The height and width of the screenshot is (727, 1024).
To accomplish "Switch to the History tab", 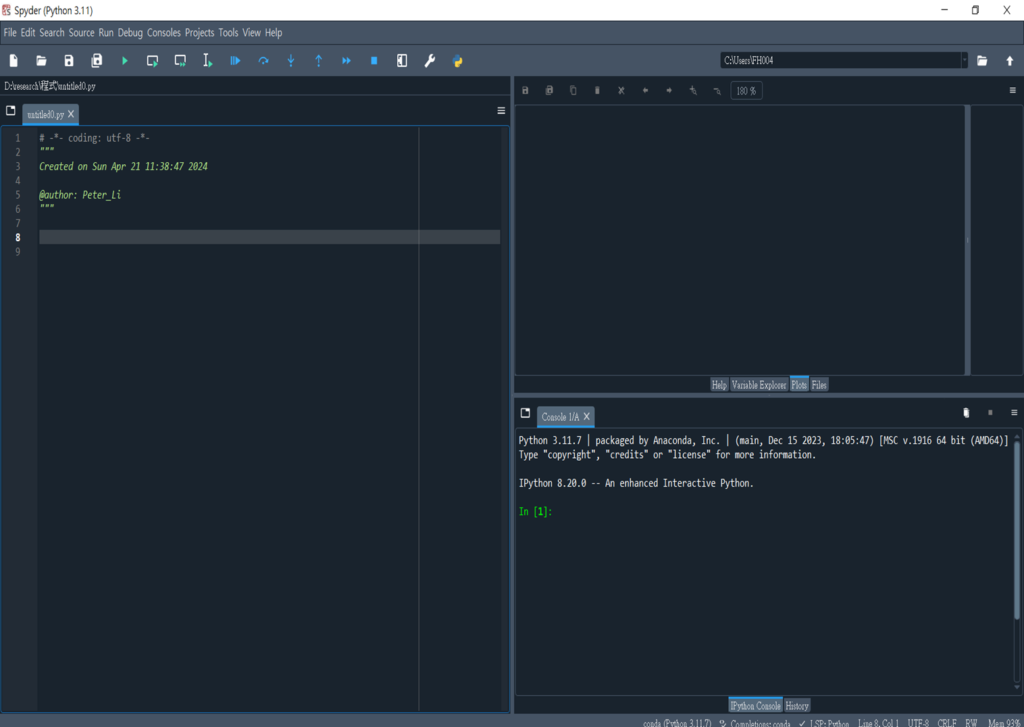I will (797, 706).
